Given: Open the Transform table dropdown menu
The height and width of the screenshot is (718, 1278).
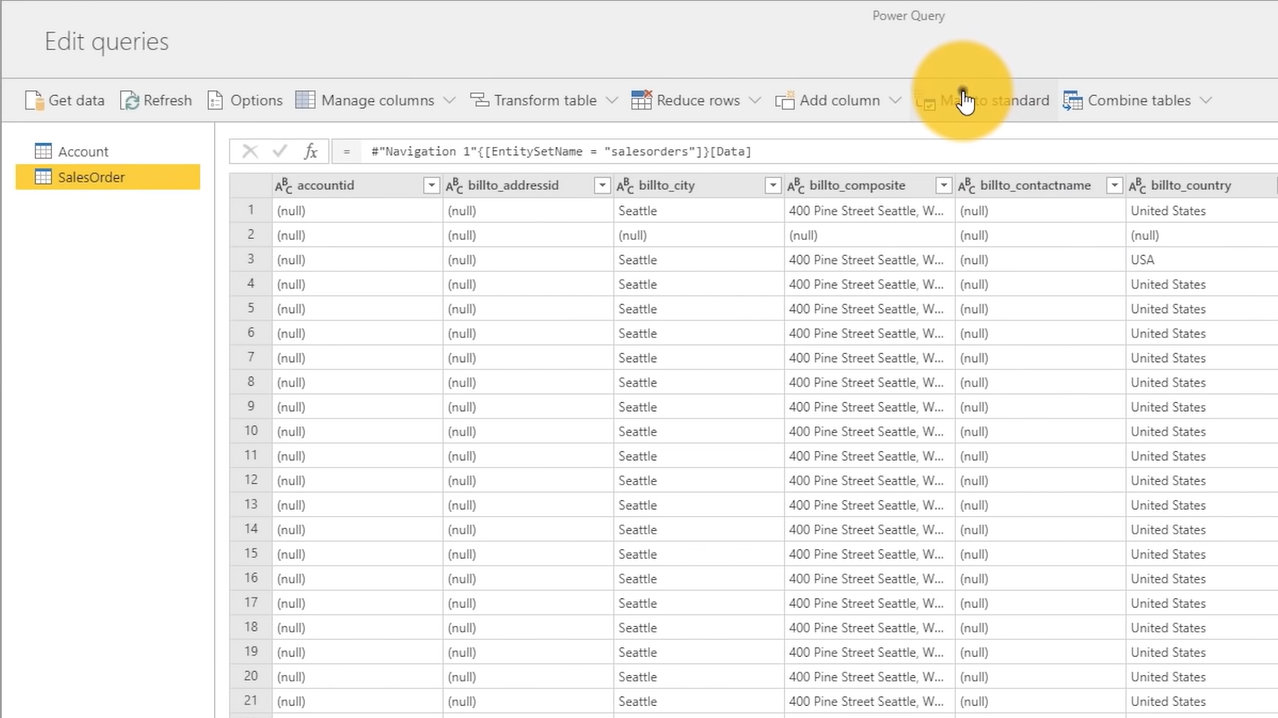Looking at the screenshot, I should pos(611,100).
